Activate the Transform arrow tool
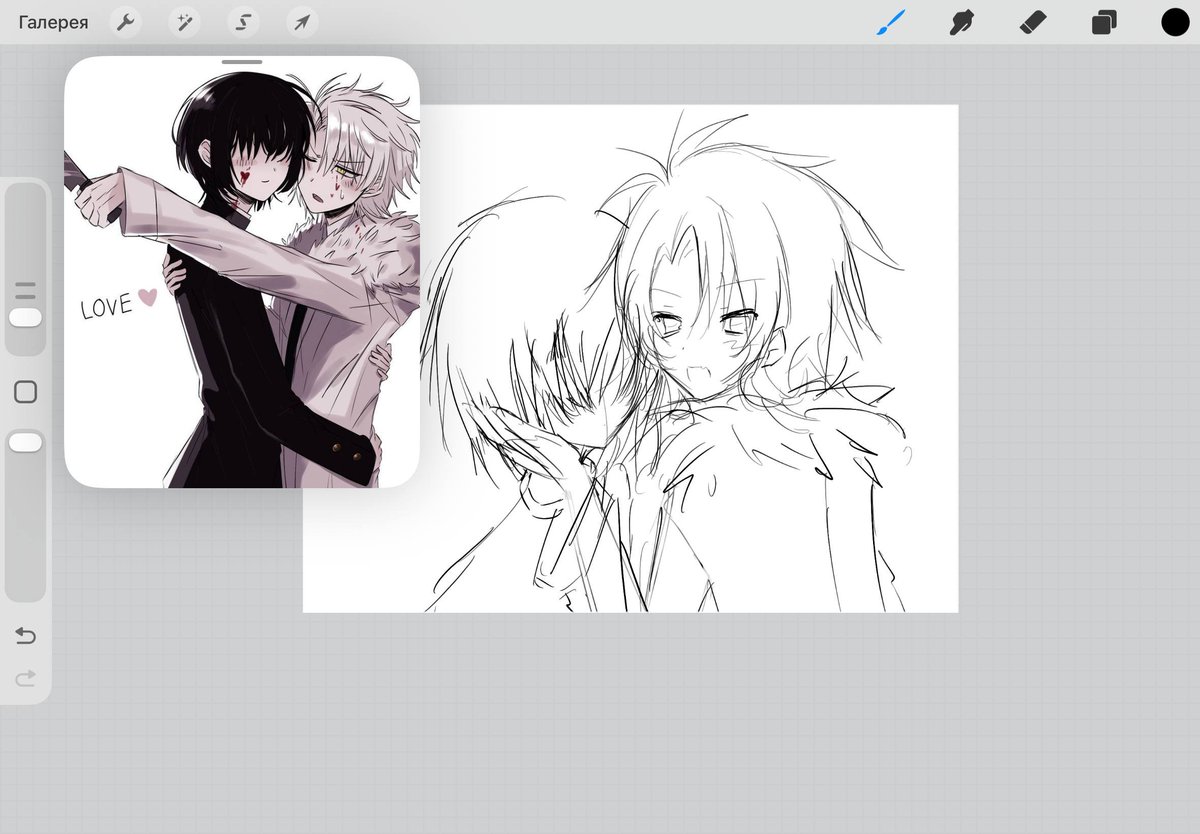 point(302,22)
